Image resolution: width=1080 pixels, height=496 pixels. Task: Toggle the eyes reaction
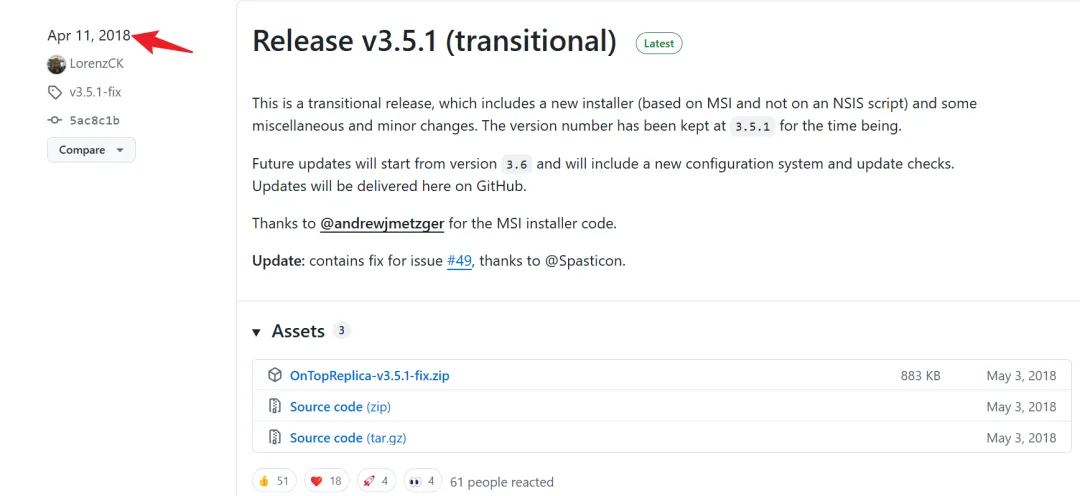(422, 481)
